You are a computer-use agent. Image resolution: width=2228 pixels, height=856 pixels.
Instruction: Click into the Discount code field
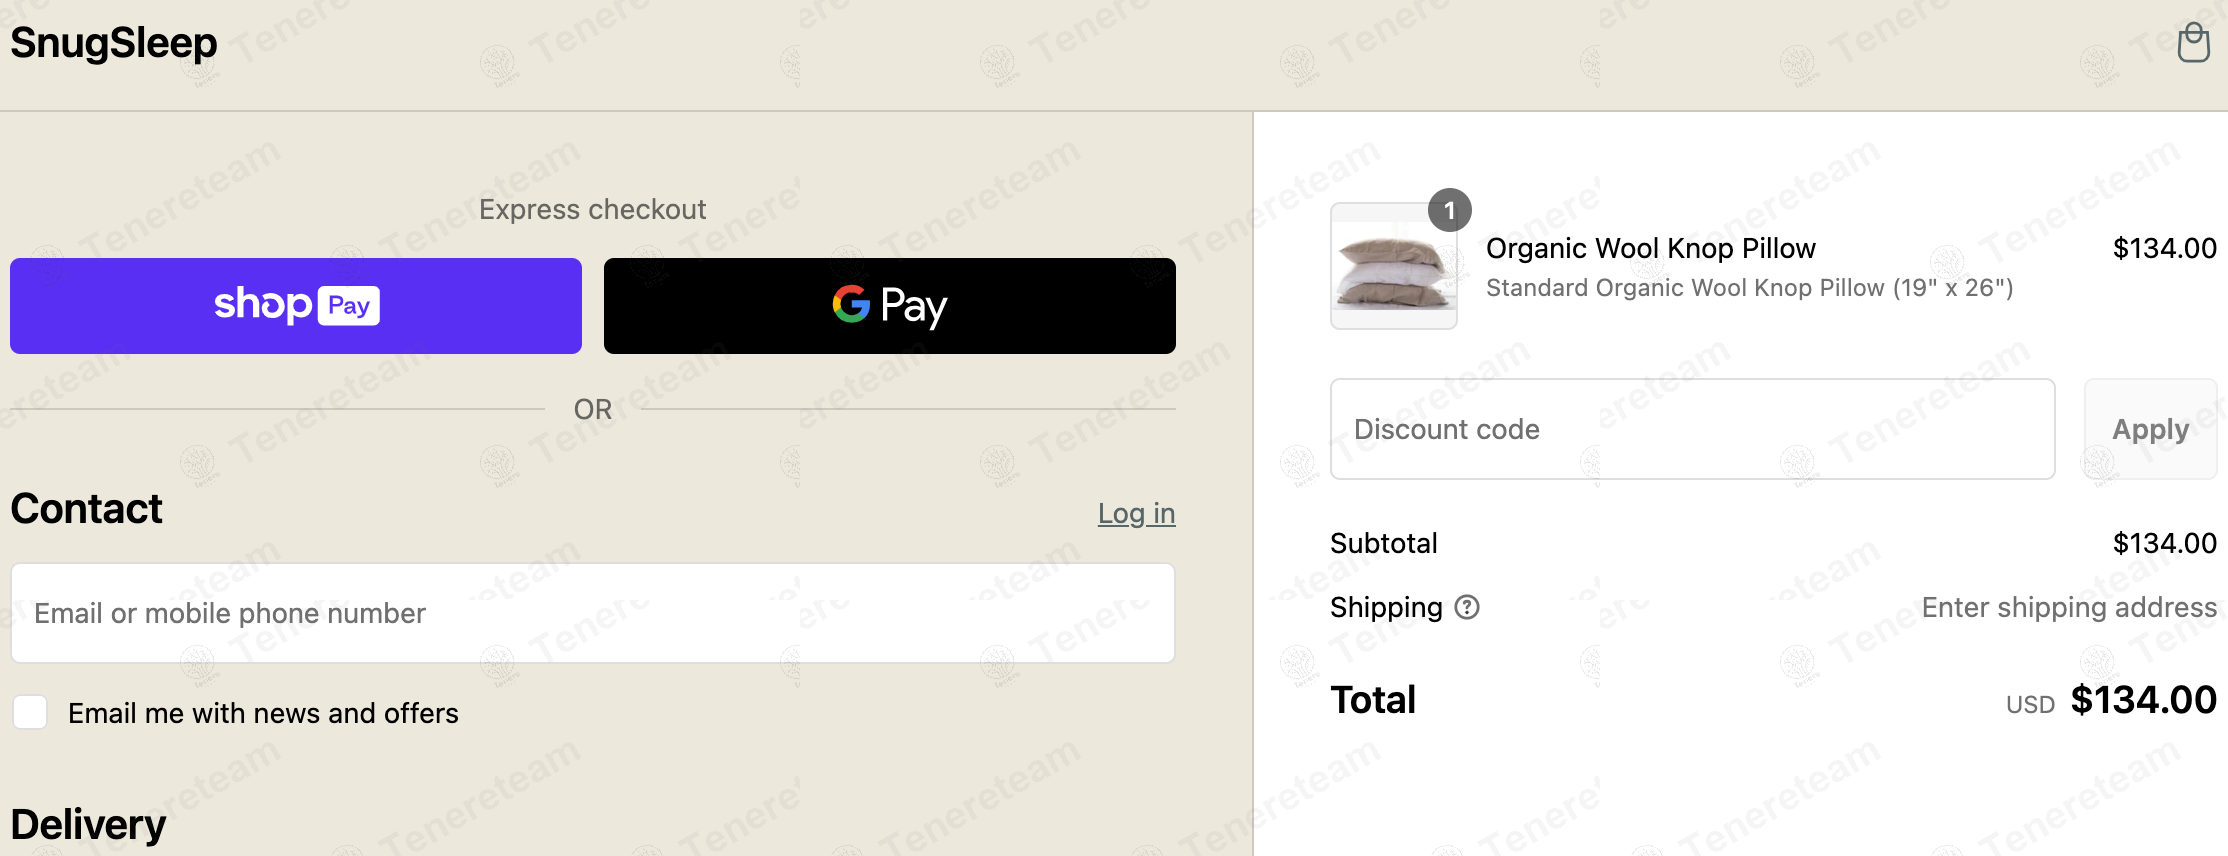[1692, 429]
